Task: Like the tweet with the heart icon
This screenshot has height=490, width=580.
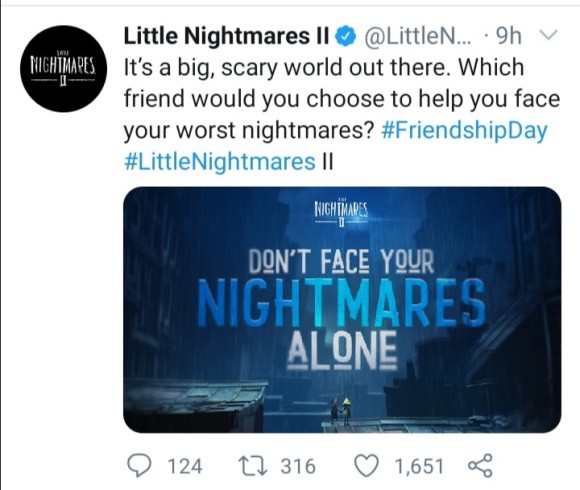Action: 367,466
